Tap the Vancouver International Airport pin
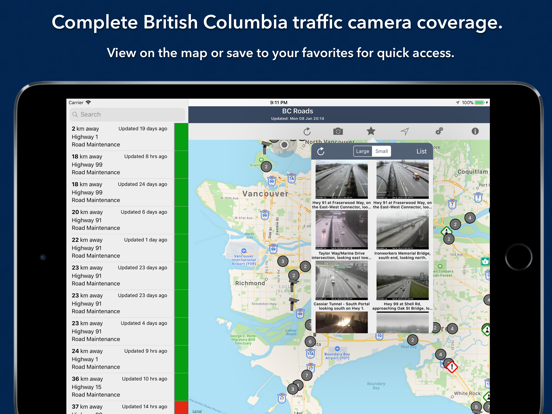Viewport: 552px width, 414px height. (244, 251)
